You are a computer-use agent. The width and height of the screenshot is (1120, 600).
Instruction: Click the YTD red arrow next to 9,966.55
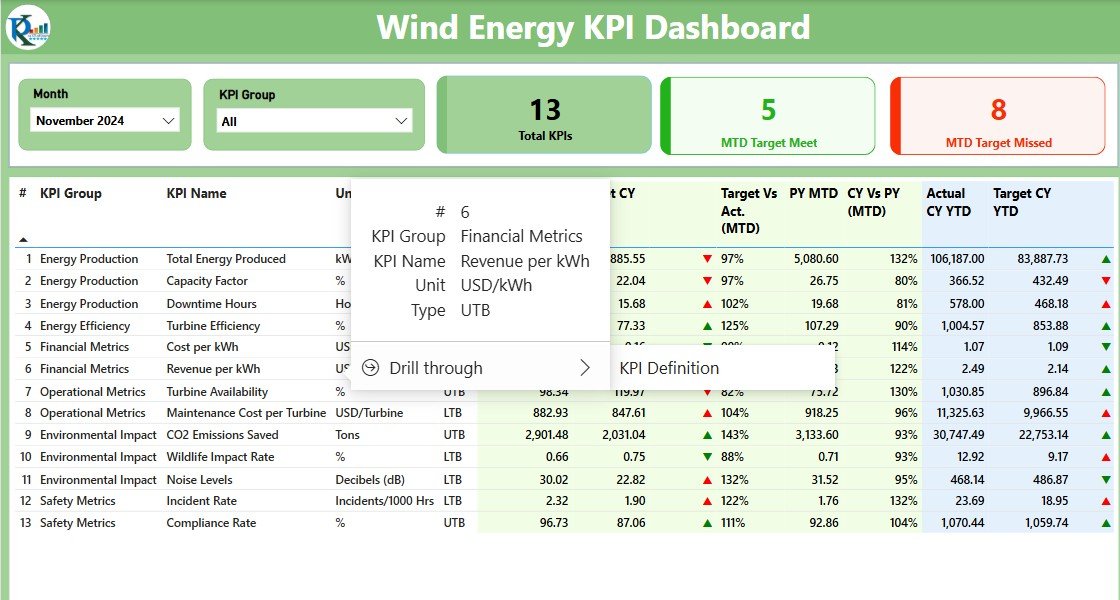1106,413
